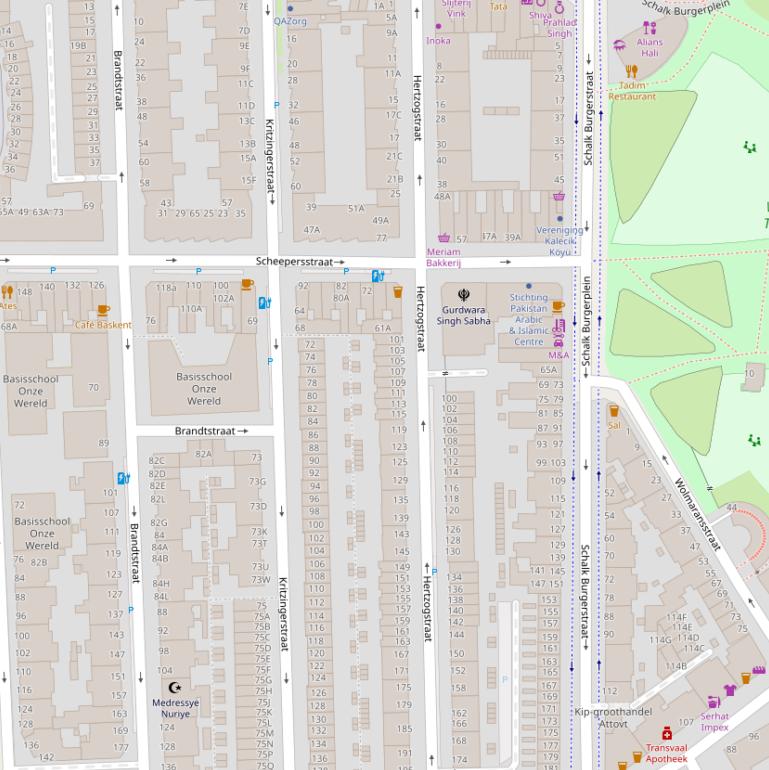Click the Cafe Baskent coffee cup icon
769x770 pixels.
coord(102,311)
